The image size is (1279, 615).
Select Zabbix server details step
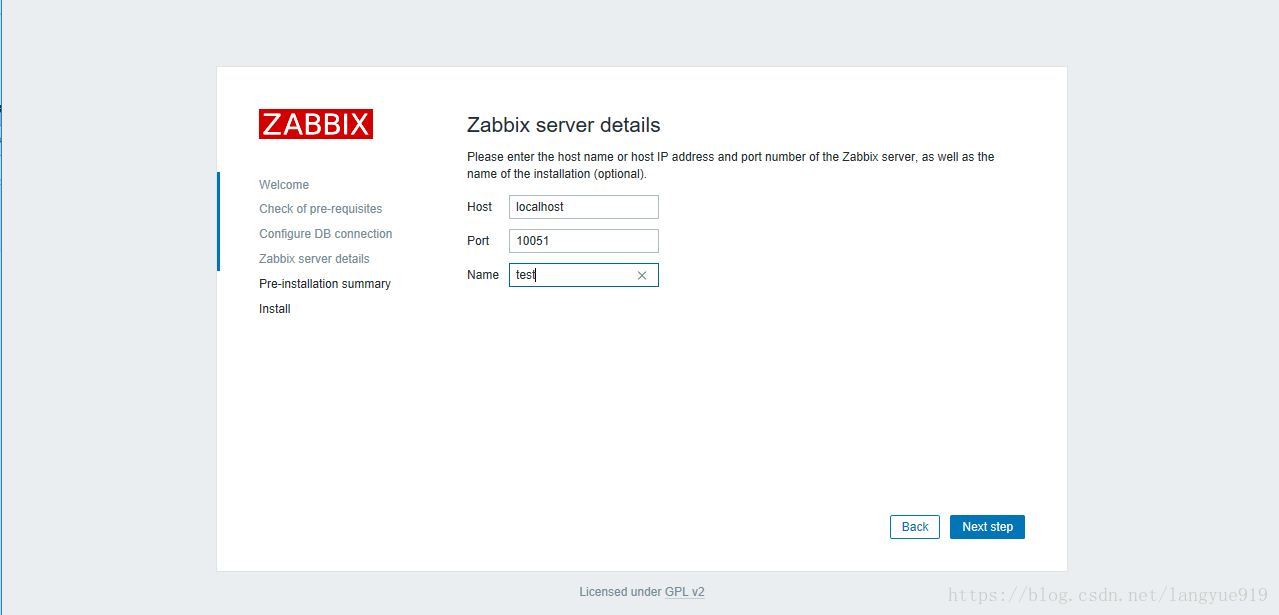[314, 259]
